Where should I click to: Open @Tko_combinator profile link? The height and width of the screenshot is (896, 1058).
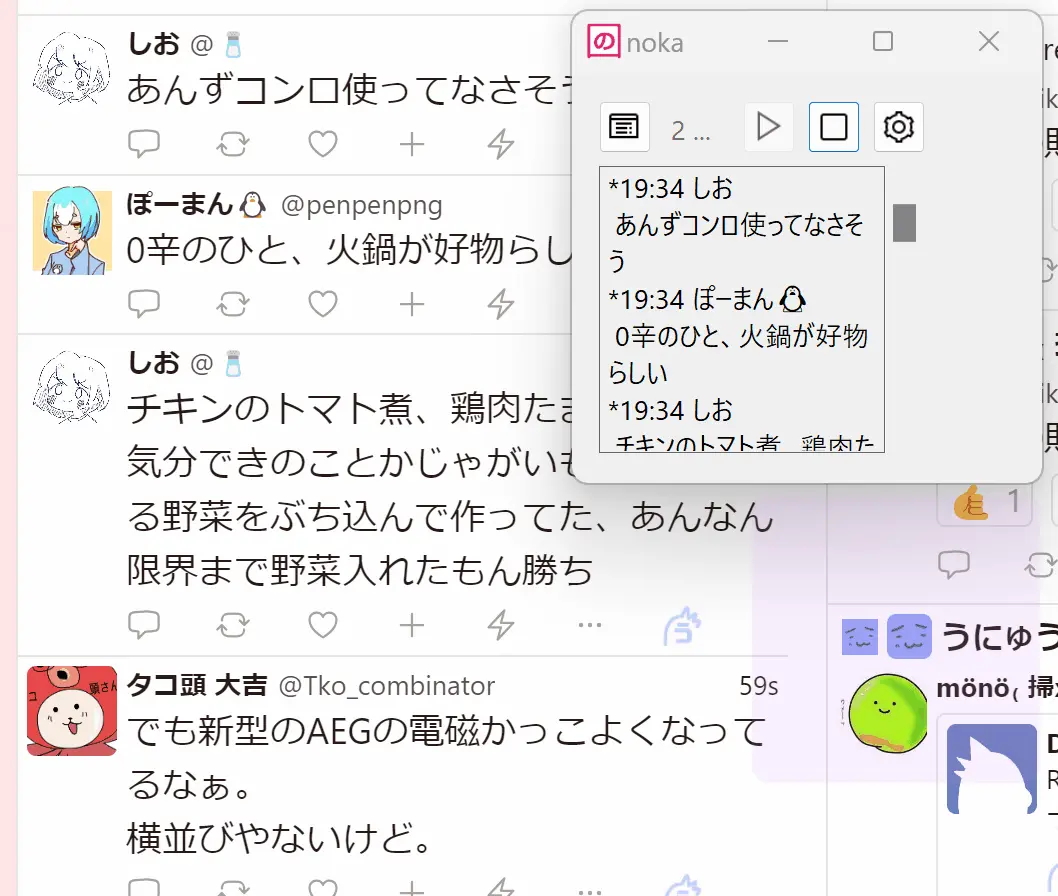coord(386,686)
